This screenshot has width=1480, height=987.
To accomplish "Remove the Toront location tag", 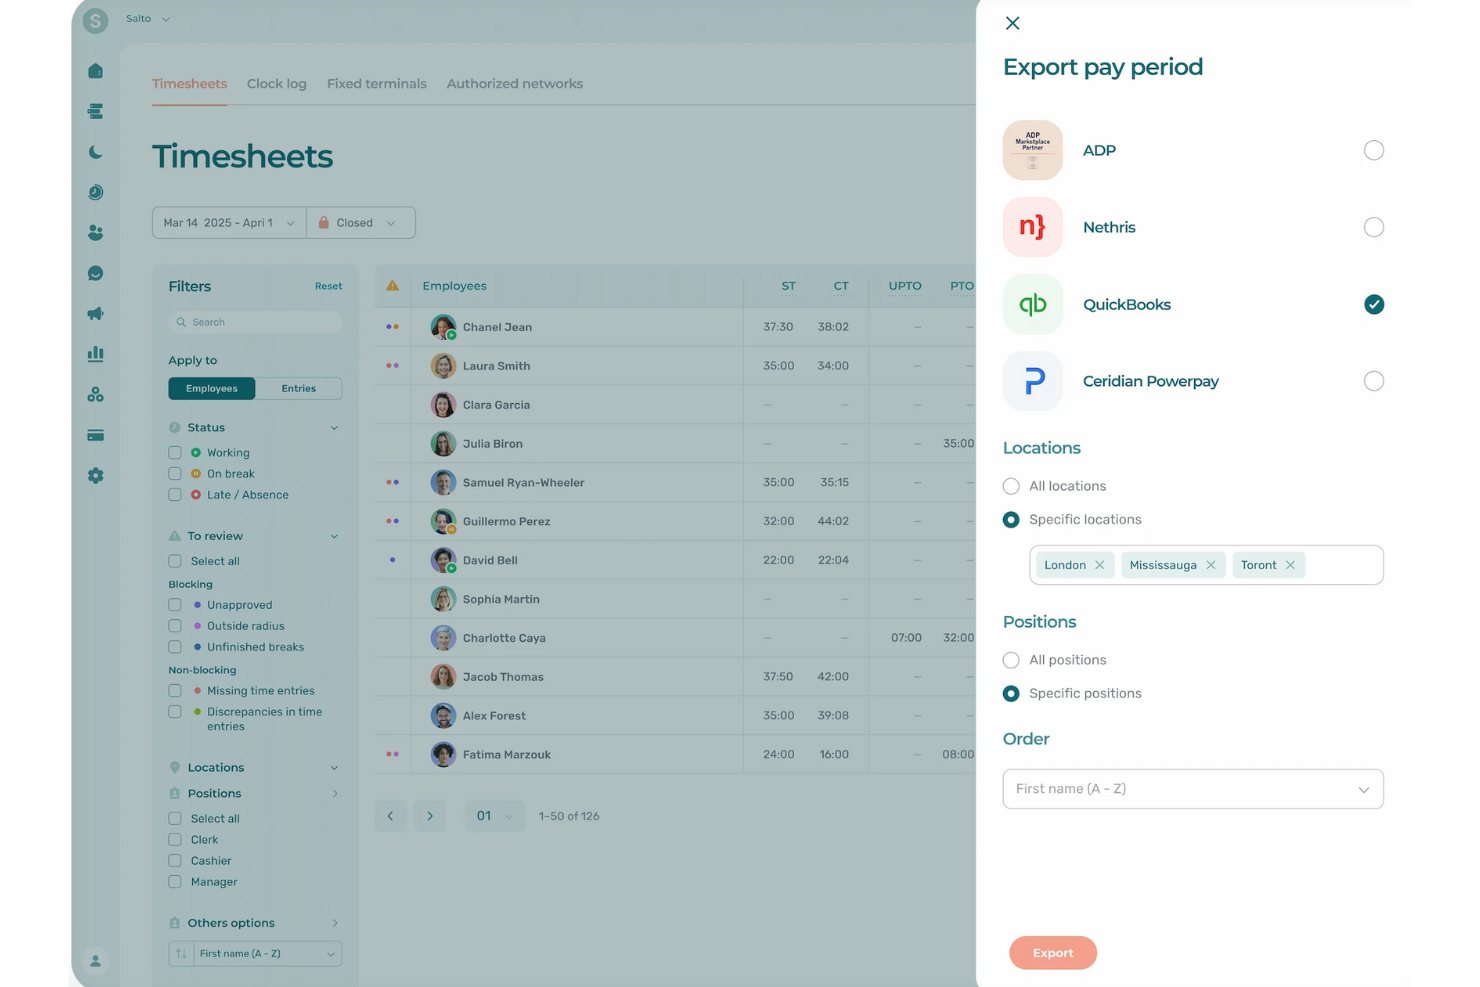I will pyautogui.click(x=1291, y=565).
